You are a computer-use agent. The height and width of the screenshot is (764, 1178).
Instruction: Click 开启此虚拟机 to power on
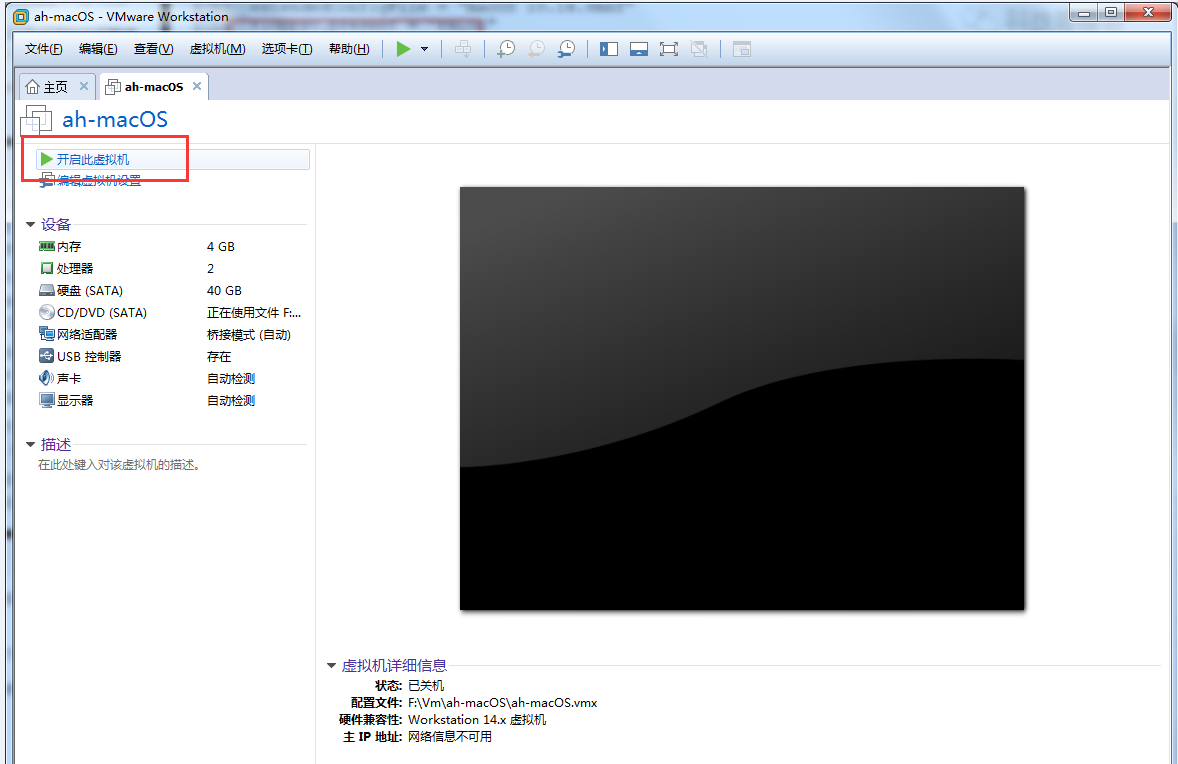92,160
